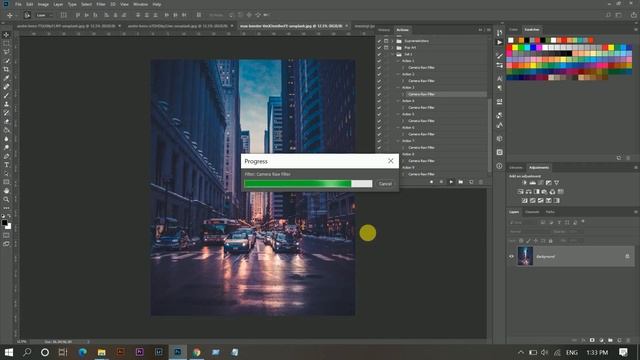The image size is (640, 360).
Task: Open the Filter menu
Action: (101, 4)
